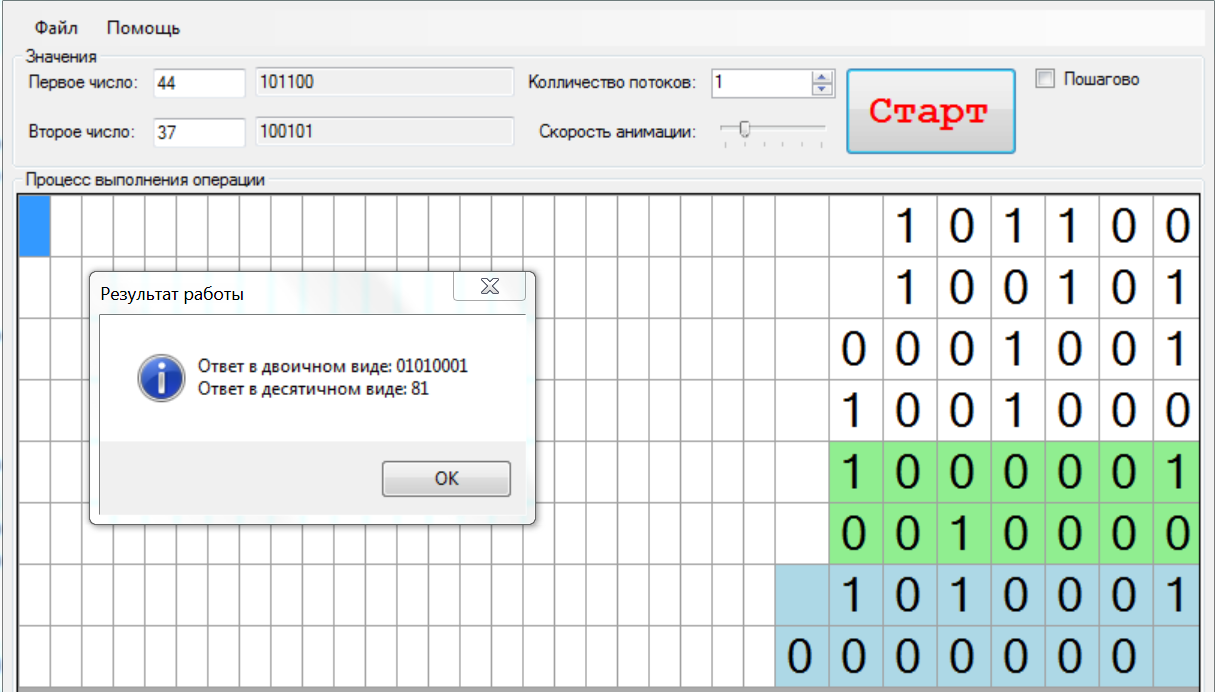1215x692 pixels.
Task: Click the binary field showing 100101
Action: coord(384,131)
